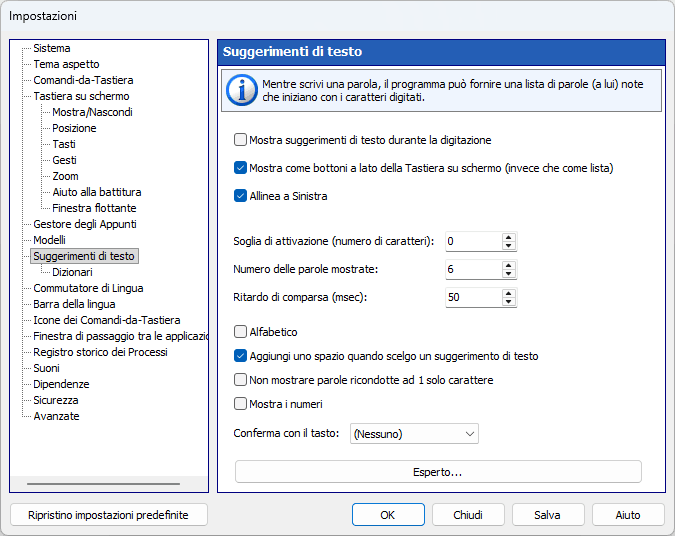Click the Salva button

(548, 515)
